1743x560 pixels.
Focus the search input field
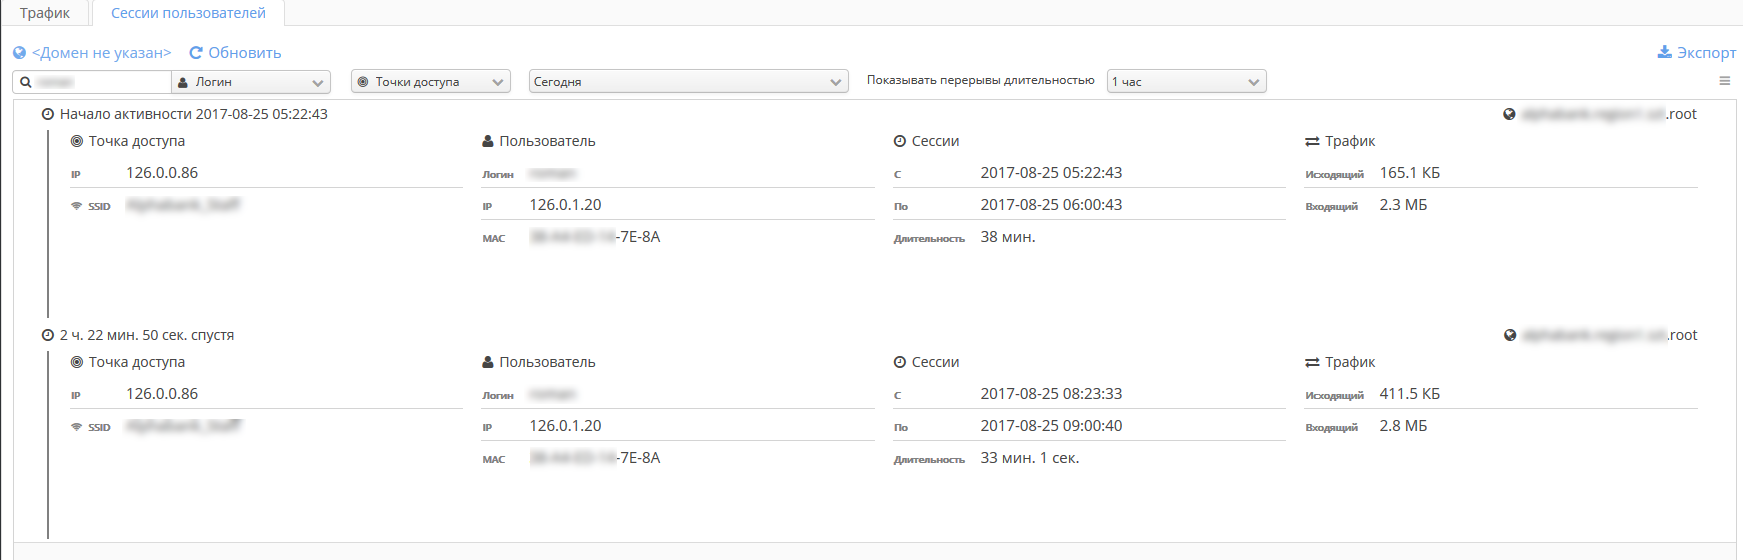coord(100,82)
